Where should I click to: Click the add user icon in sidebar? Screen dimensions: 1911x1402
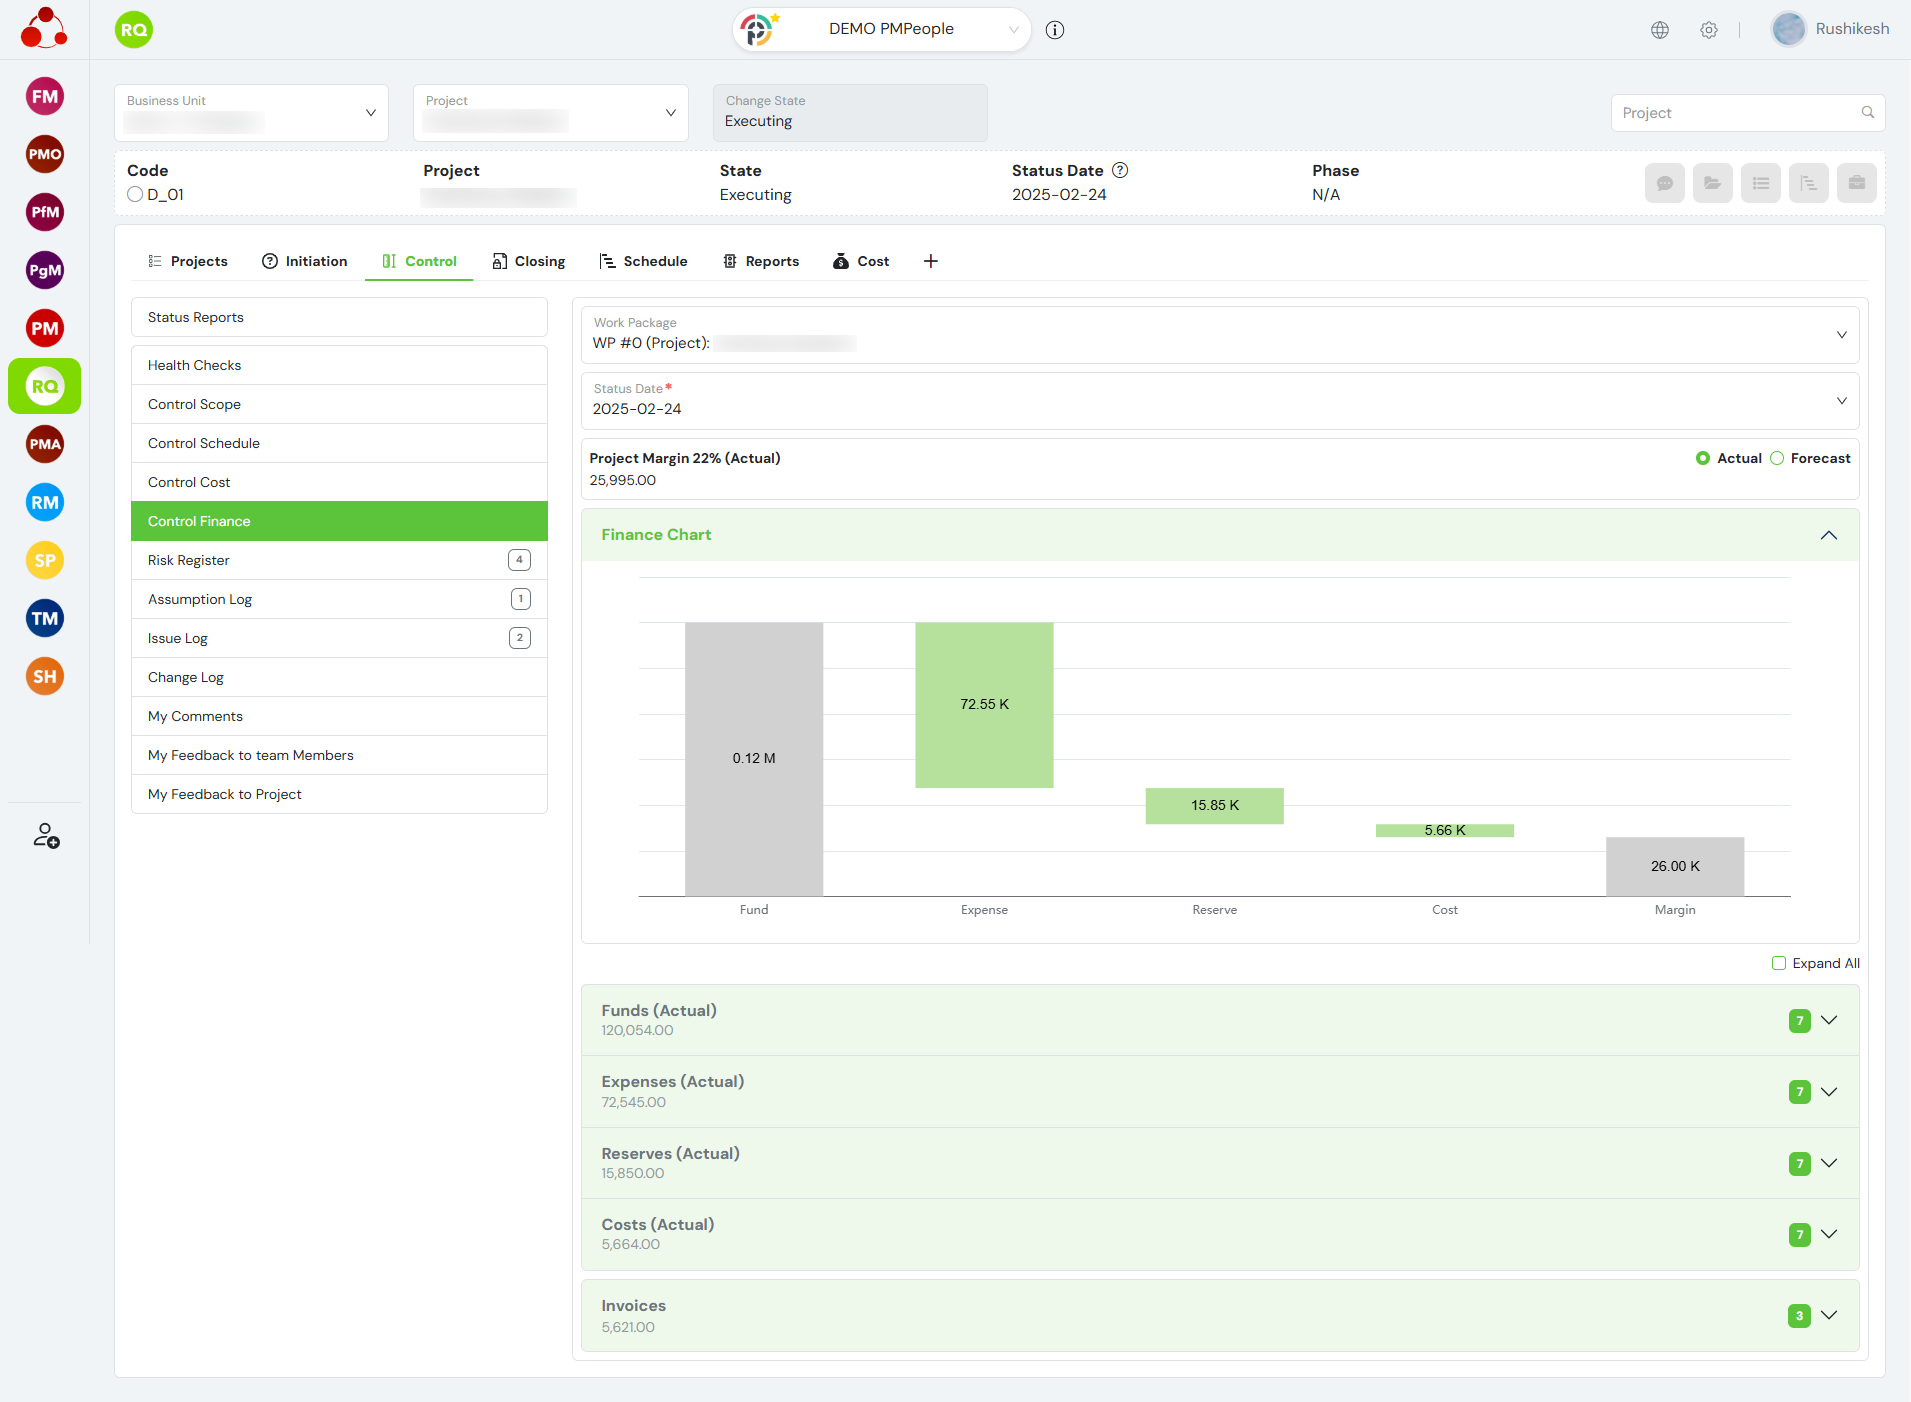tap(46, 836)
